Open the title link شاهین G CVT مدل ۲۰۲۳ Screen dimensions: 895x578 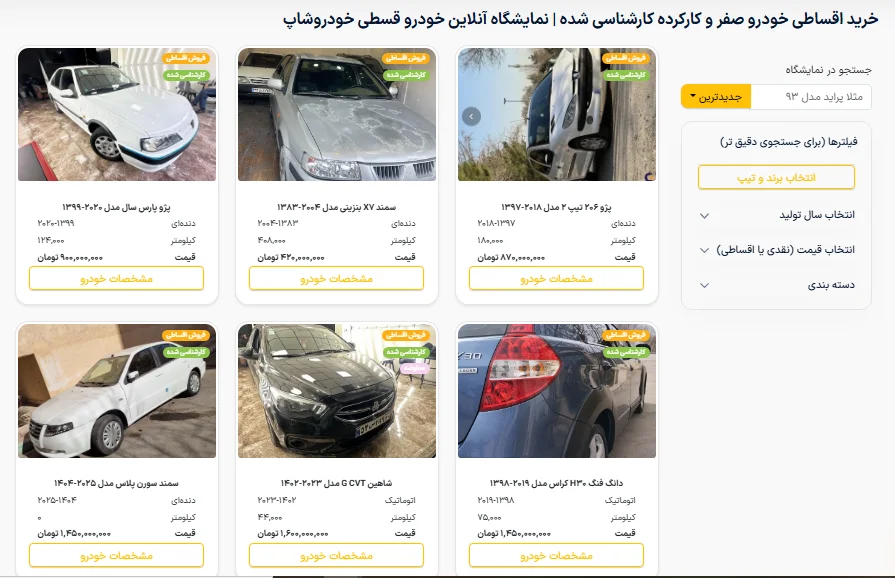(x=336, y=483)
